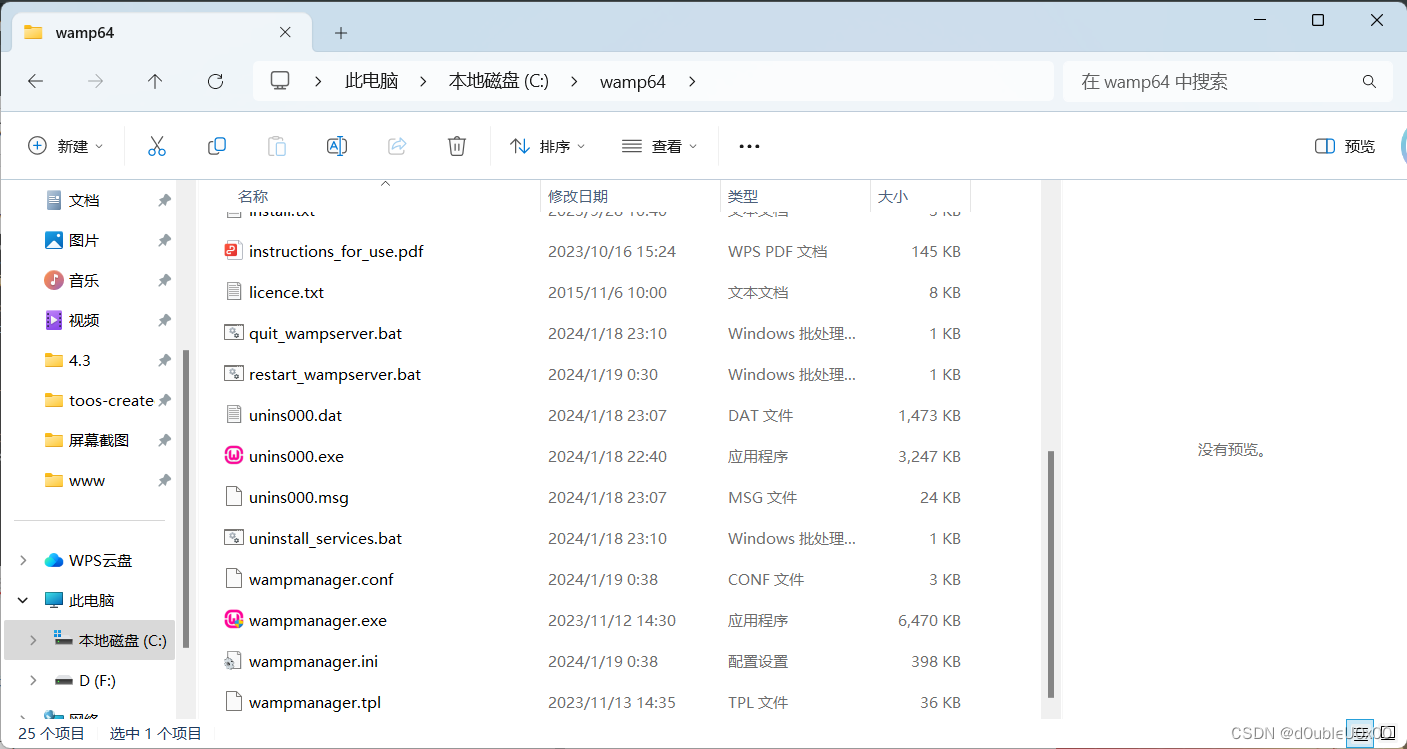
Task: Select the unins000.exe application icon
Action: (234, 456)
